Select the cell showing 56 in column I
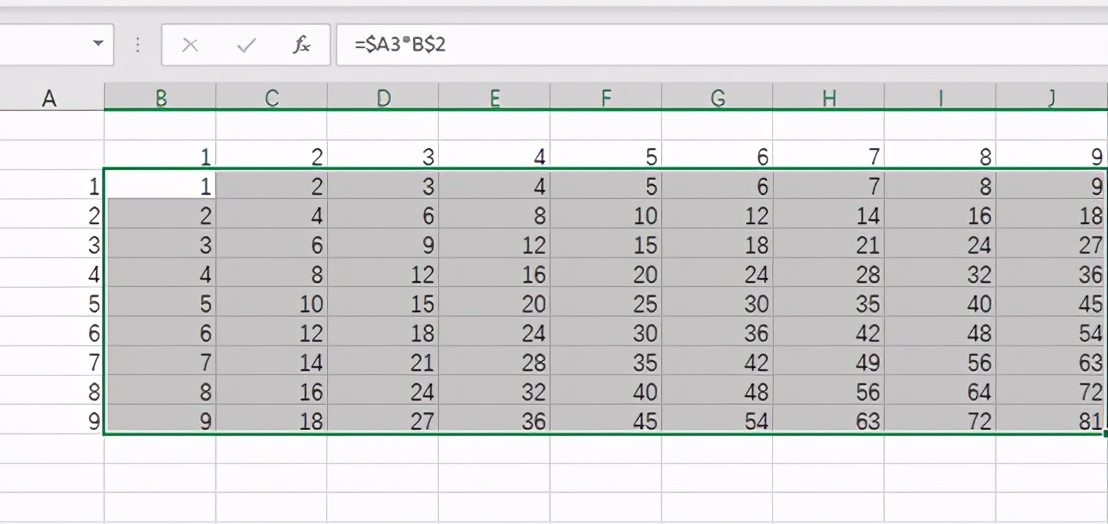This screenshot has width=1108, height=524. (x=939, y=361)
